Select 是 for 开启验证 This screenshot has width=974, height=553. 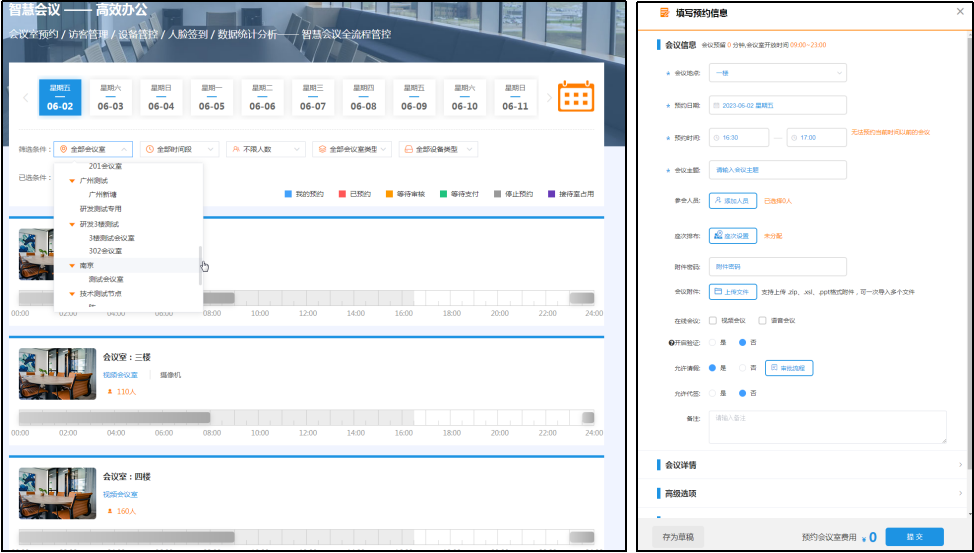[712, 342]
